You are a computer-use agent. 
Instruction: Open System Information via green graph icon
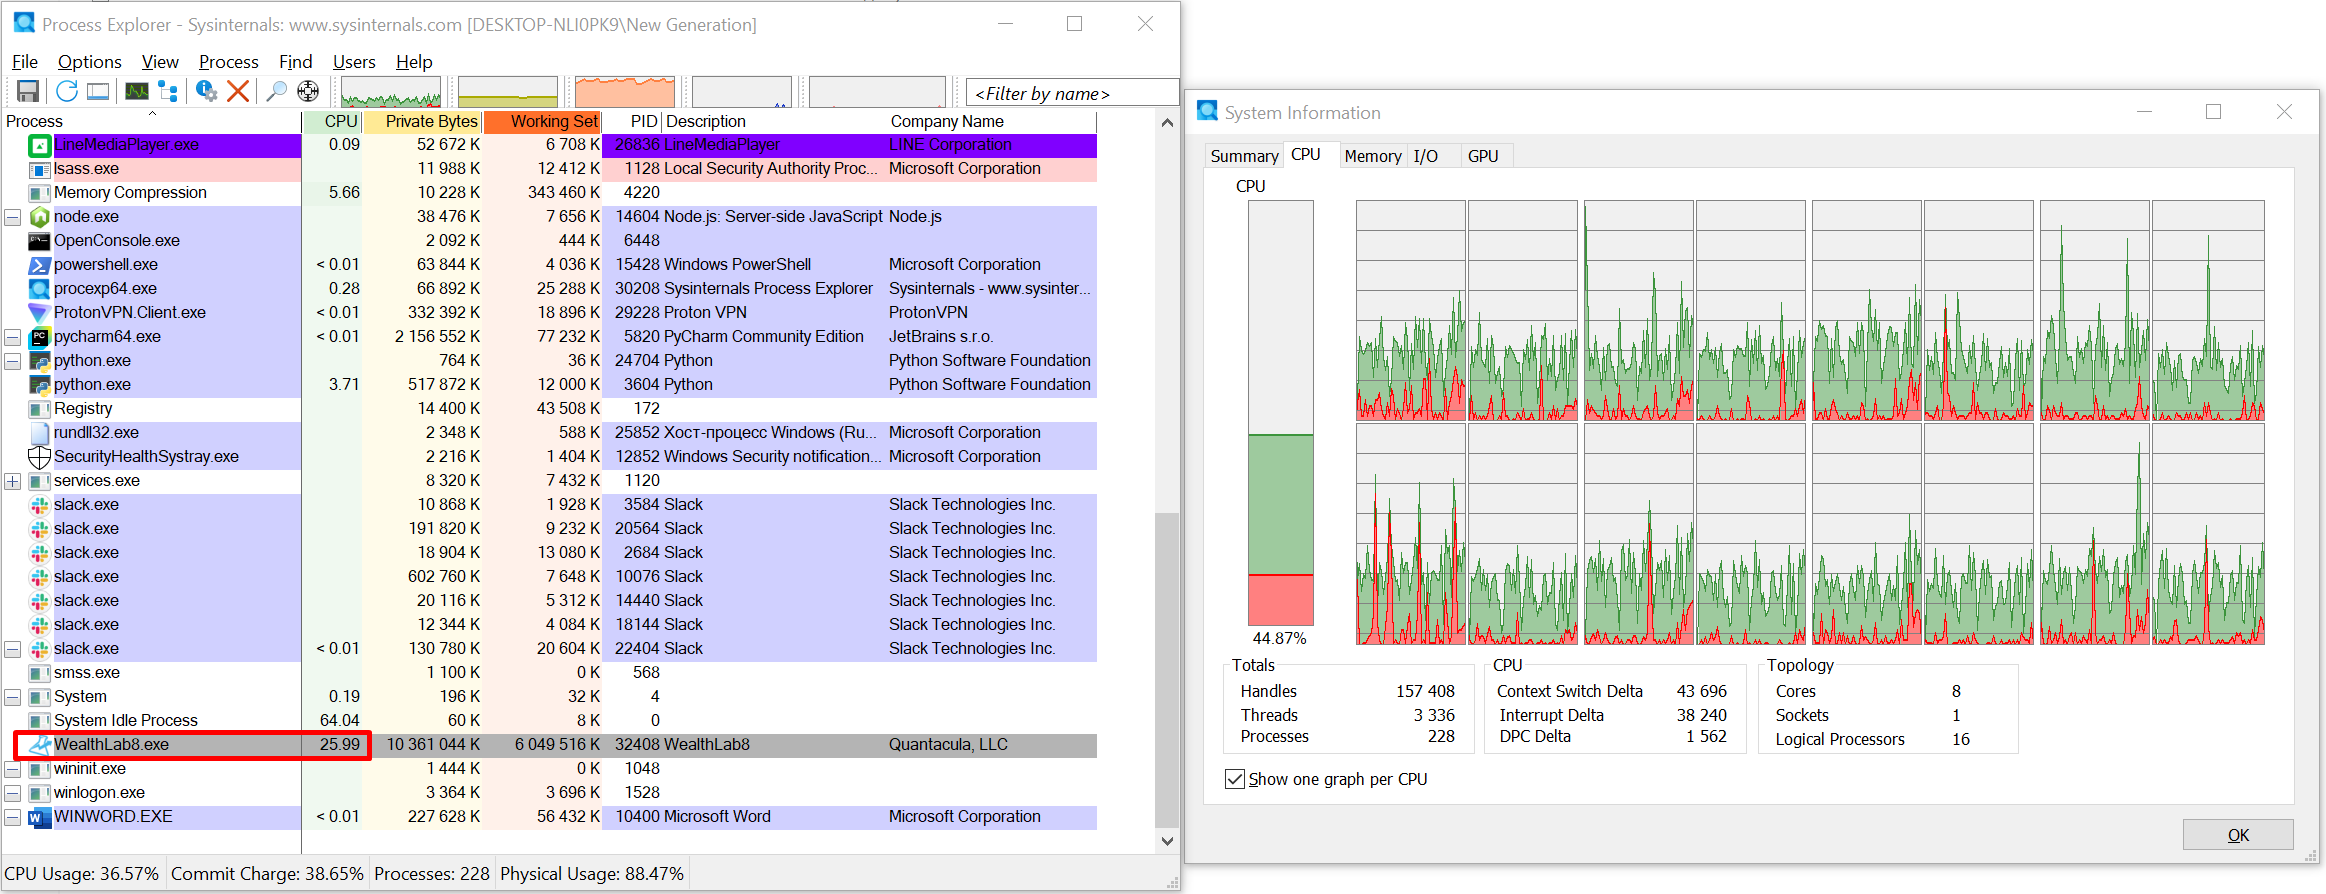(x=137, y=92)
